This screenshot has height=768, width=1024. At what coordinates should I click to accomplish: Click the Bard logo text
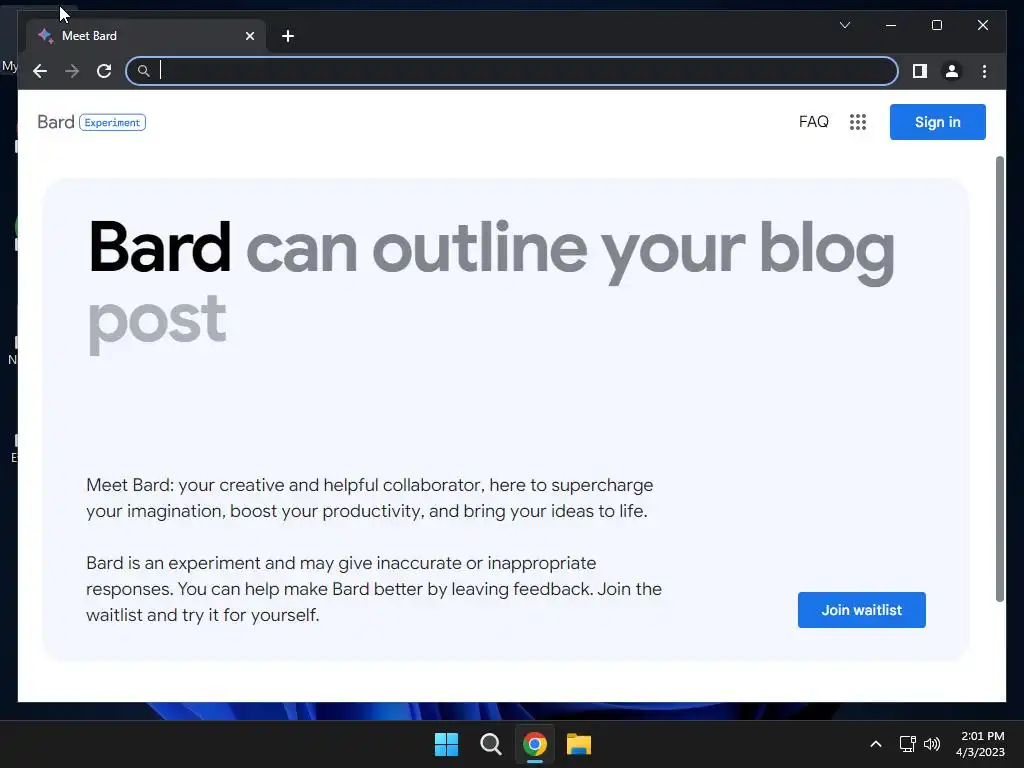(56, 122)
